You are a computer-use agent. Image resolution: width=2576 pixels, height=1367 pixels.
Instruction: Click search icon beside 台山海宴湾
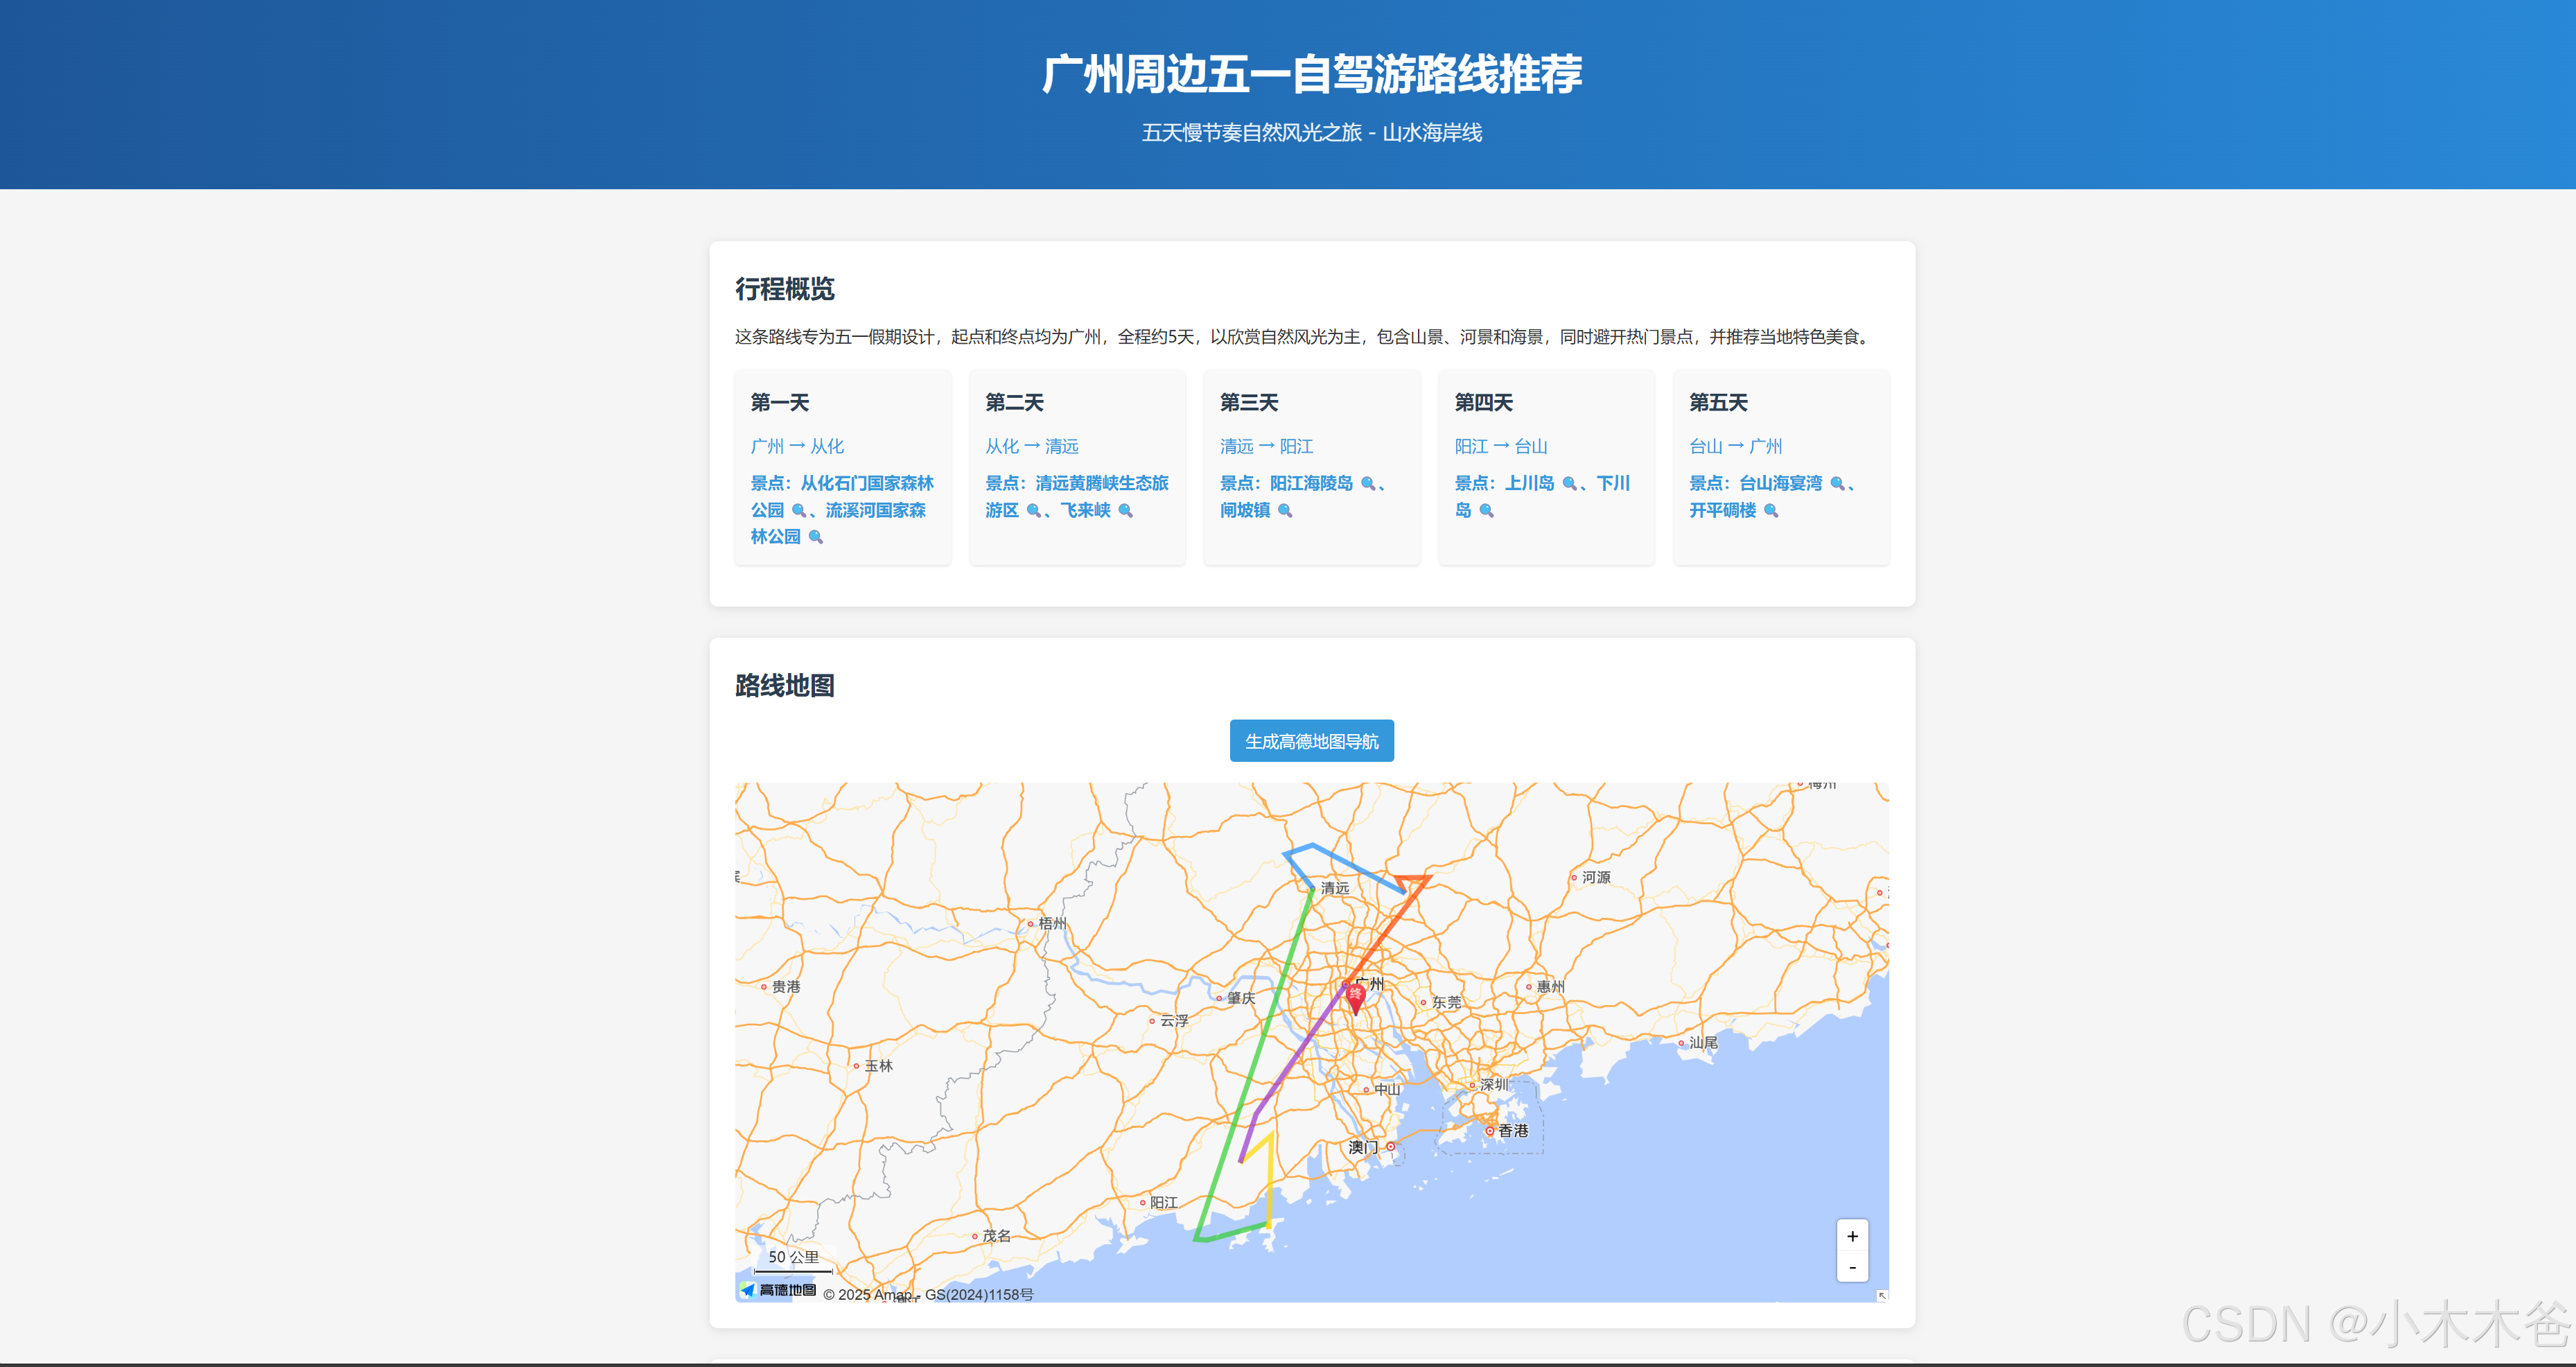(1837, 483)
